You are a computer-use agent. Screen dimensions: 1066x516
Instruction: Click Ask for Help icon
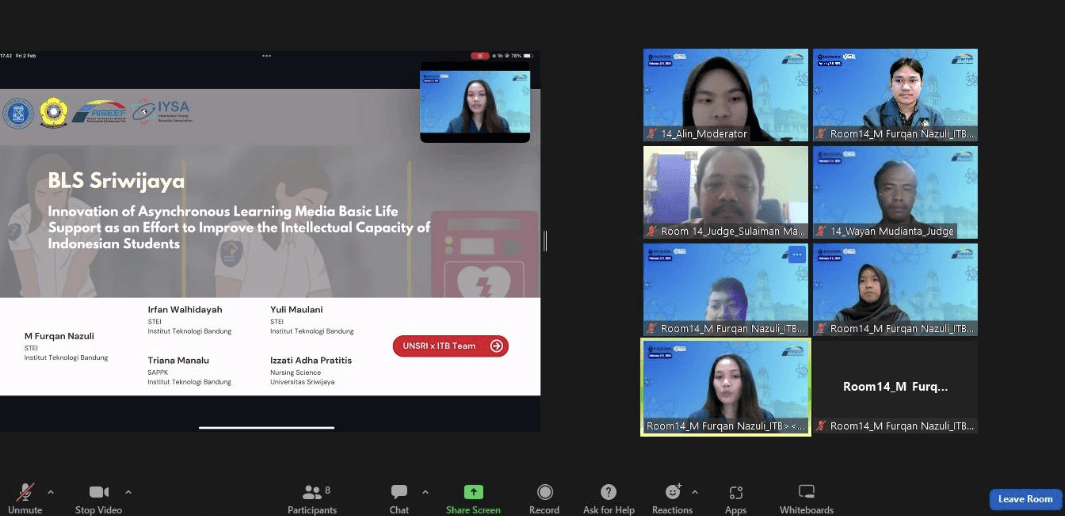[608, 493]
